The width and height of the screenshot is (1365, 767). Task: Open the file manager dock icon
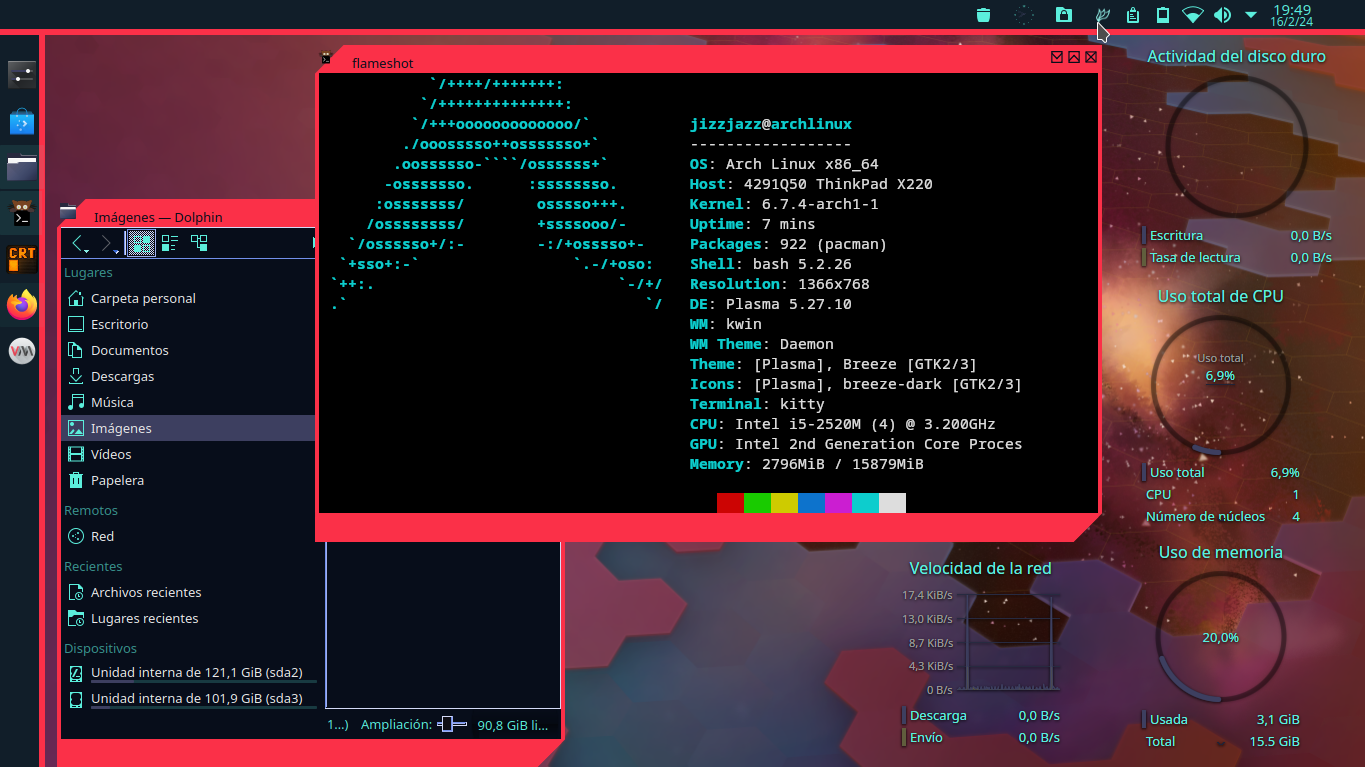21,167
